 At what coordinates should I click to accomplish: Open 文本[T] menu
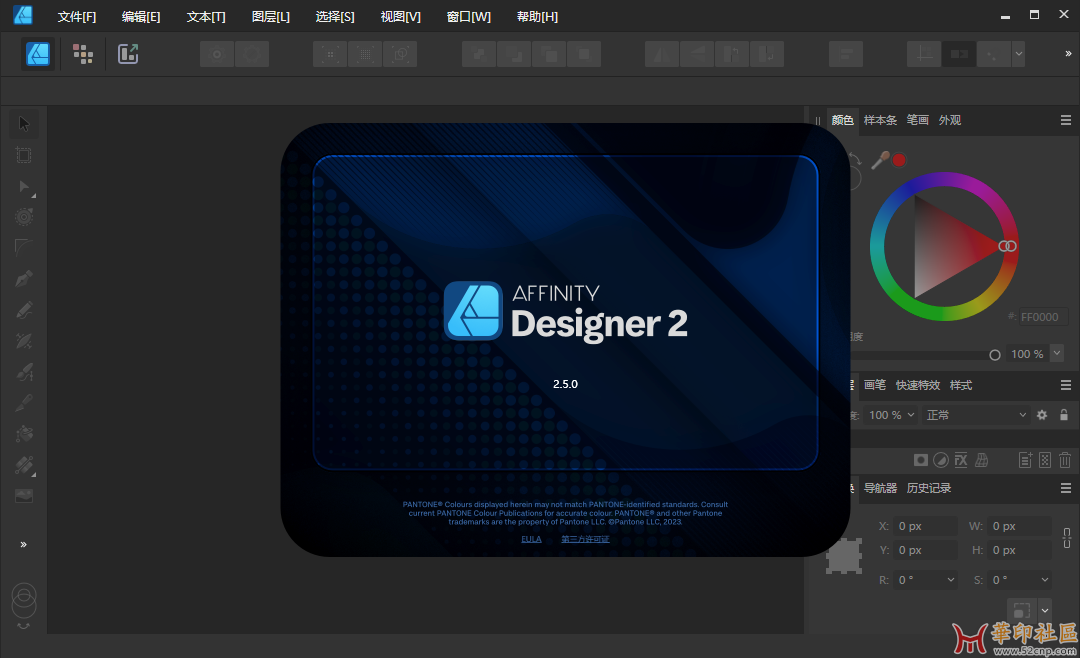click(x=206, y=17)
